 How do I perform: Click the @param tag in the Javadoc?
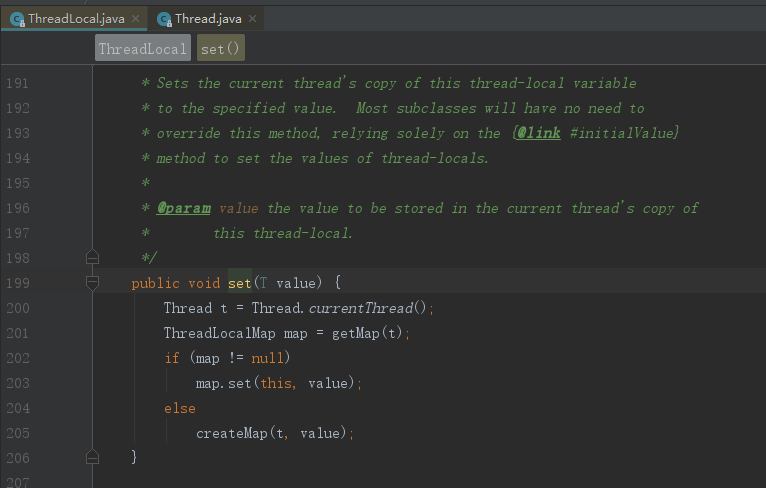click(184, 208)
